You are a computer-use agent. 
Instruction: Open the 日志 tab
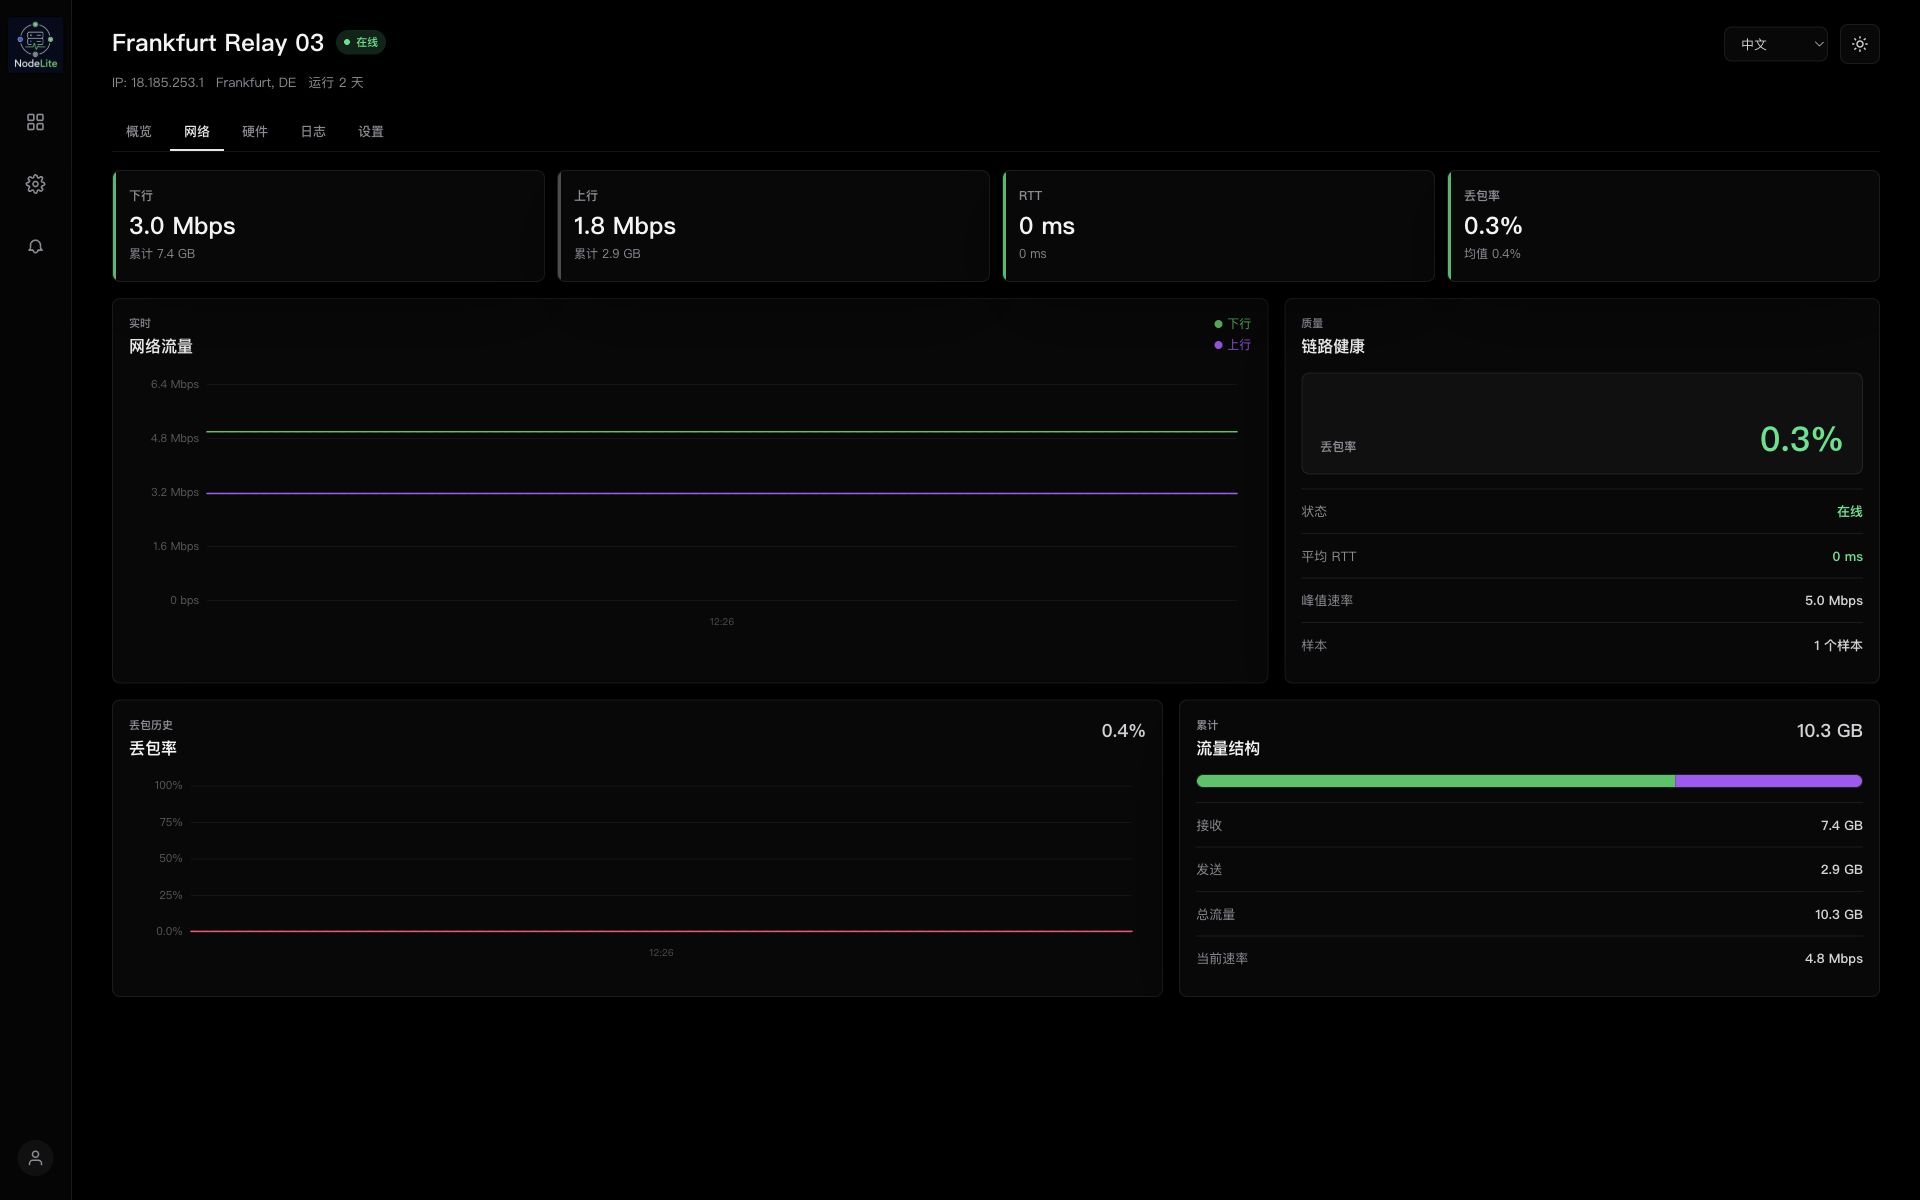(x=313, y=131)
